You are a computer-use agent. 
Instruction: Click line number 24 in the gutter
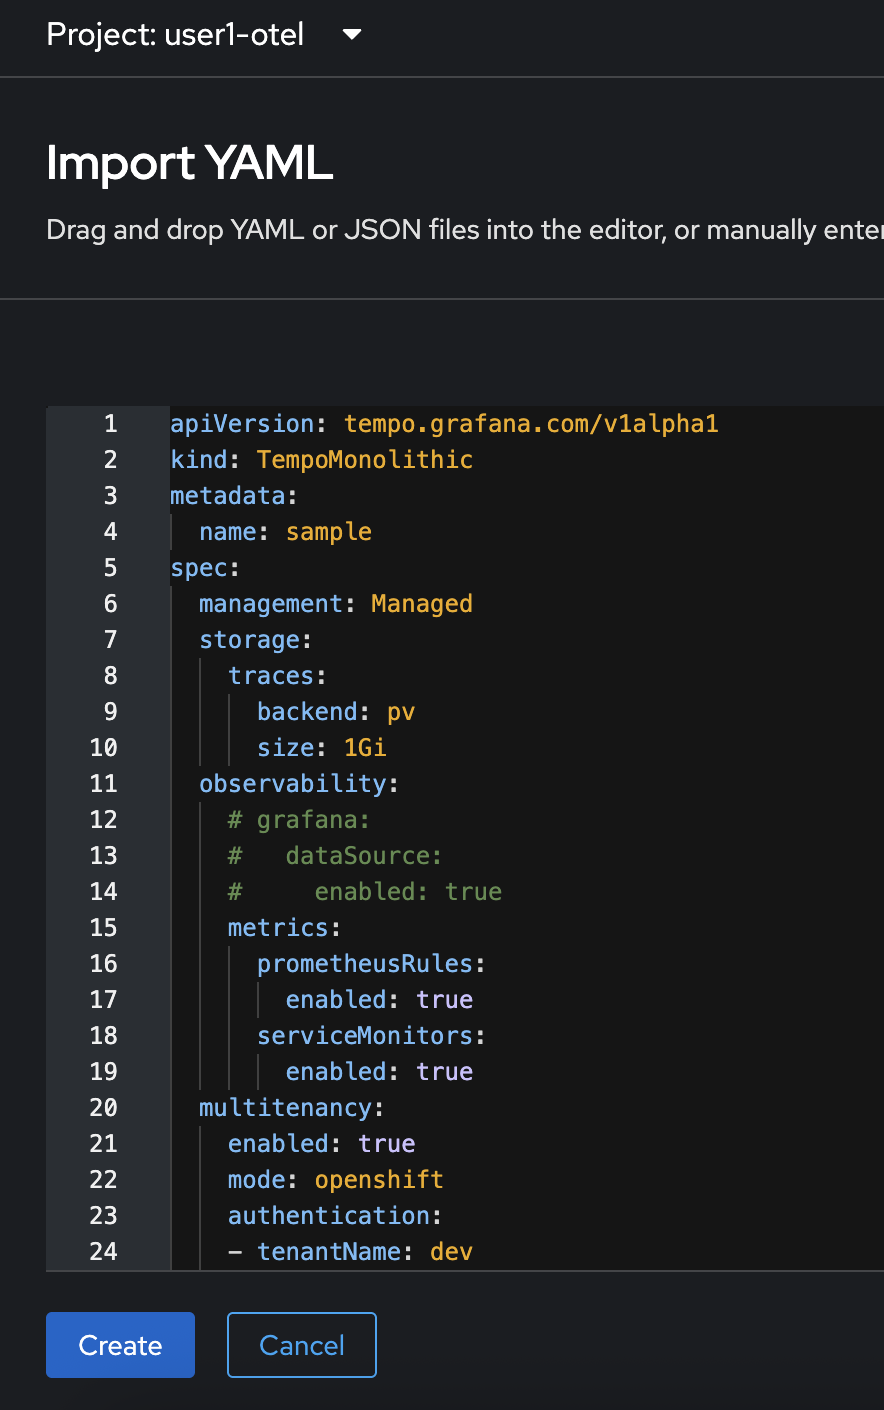[104, 1252]
